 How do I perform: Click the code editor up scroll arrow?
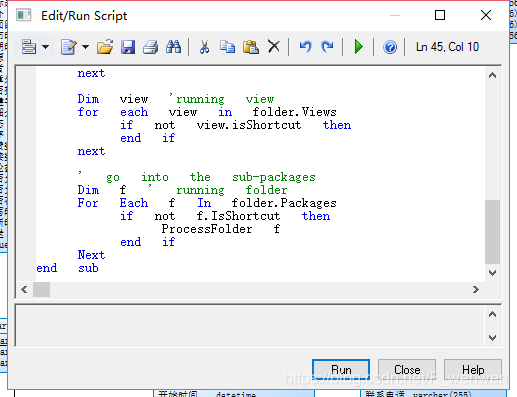[x=492, y=75]
